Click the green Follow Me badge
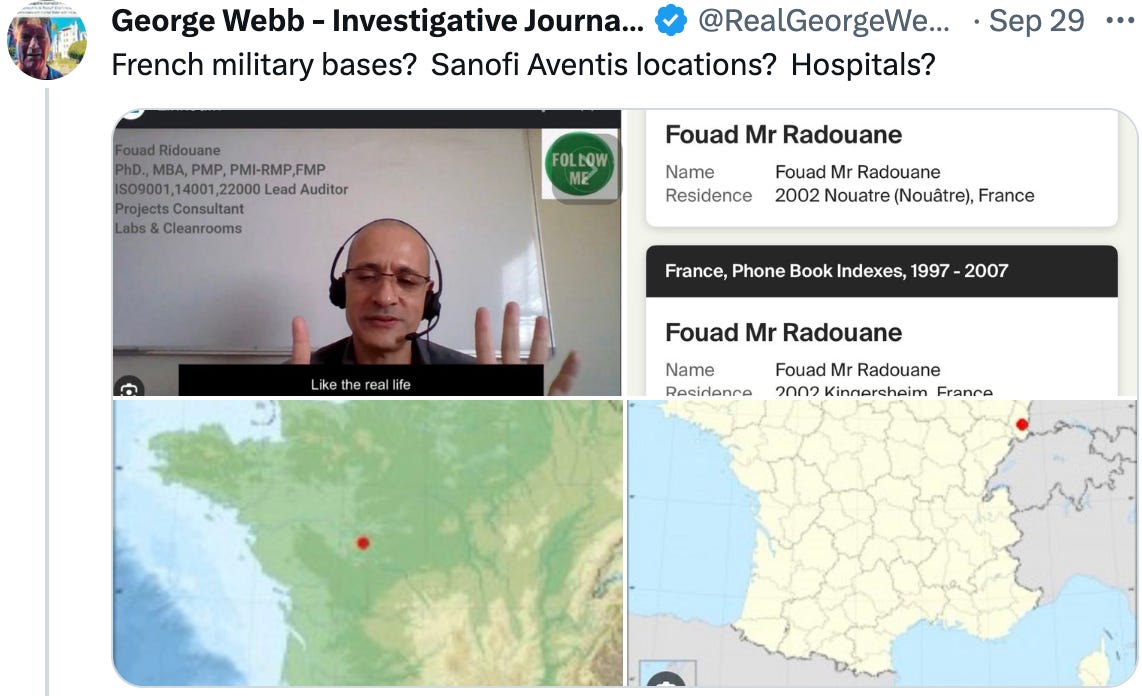 pos(580,165)
